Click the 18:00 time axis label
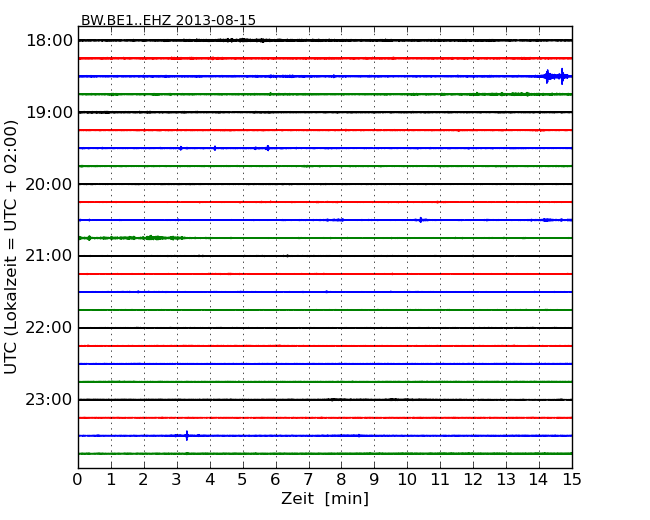 [x=49, y=41]
